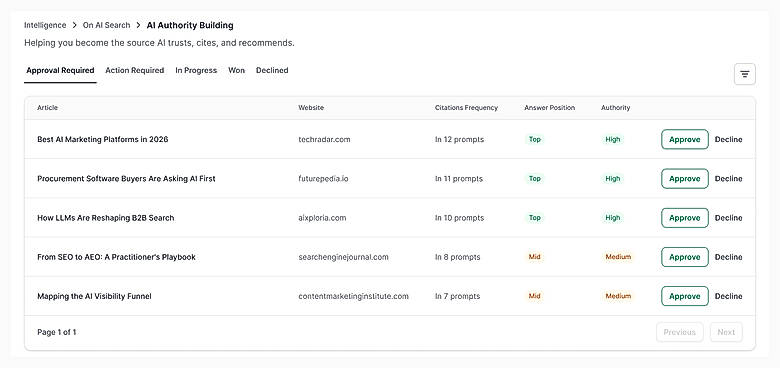The height and width of the screenshot is (368, 780).
Task: Click Top badge in techradar.com row
Action: (x=535, y=139)
